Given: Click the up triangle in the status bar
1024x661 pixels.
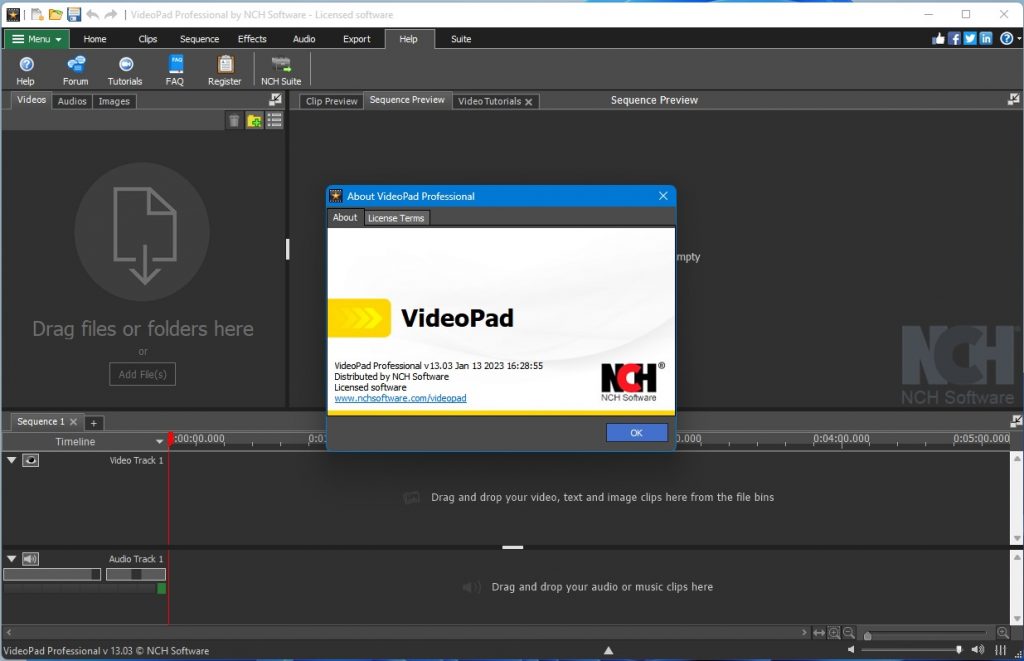Looking at the screenshot, I should pos(609,650).
